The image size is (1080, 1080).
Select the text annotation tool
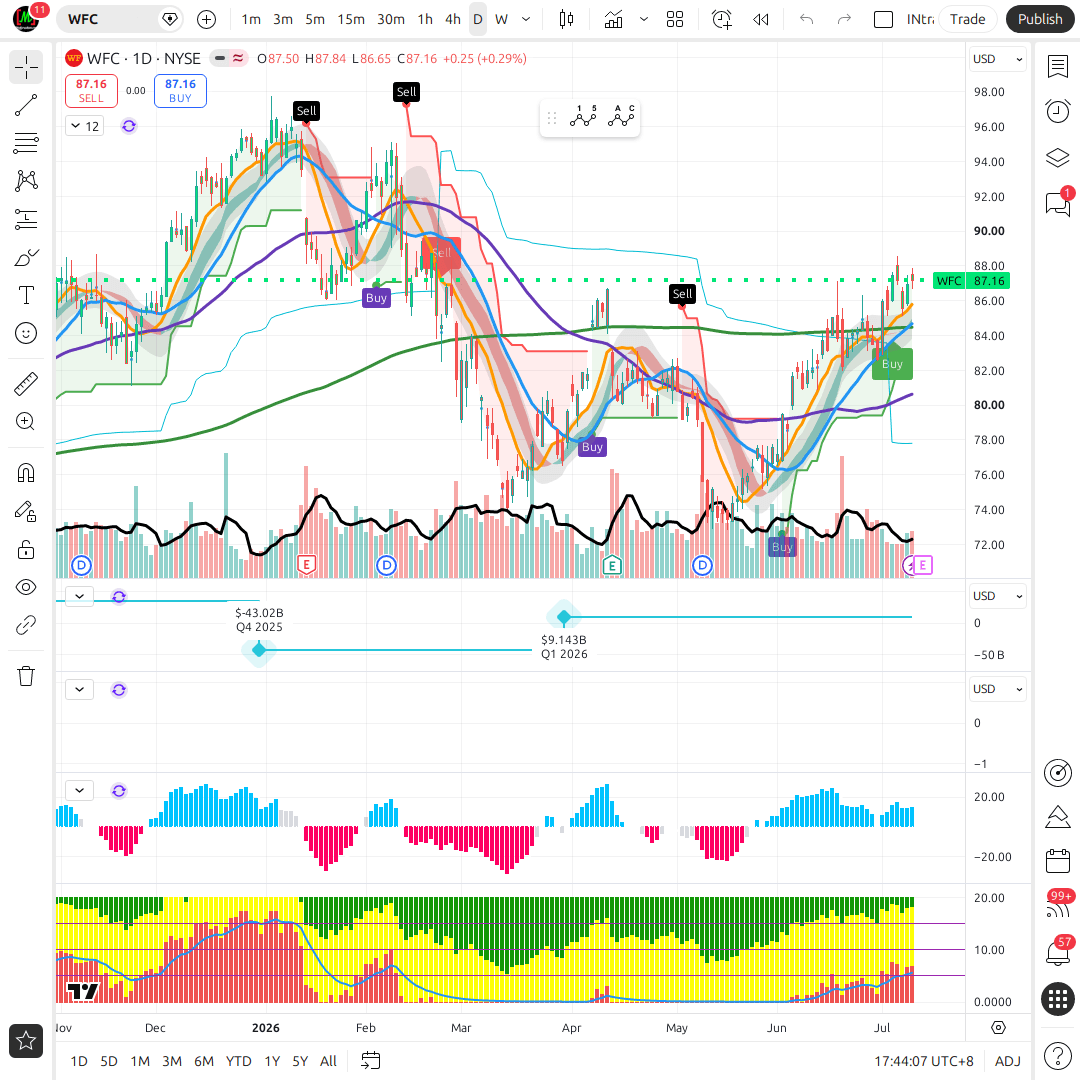[x=26, y=295]
